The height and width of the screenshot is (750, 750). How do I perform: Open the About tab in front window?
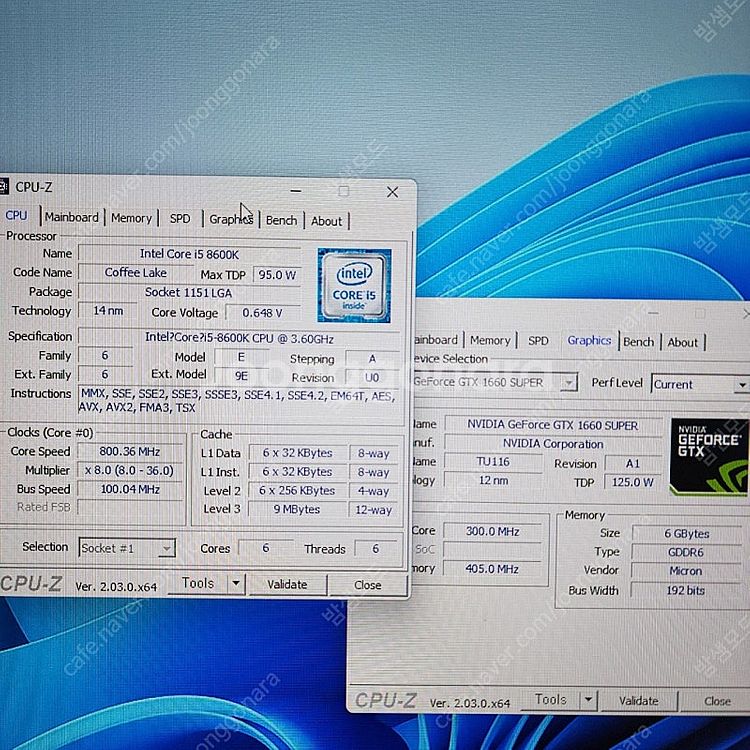tap(327, 221)
